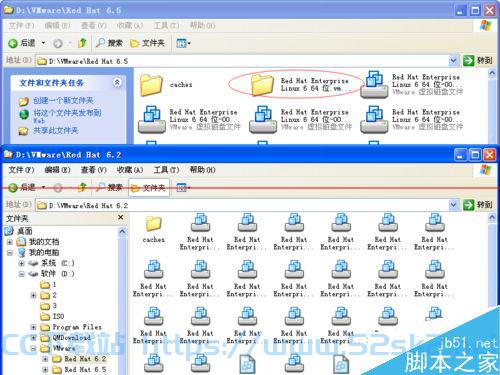The image size is (500, 375).
Task: Click 共享此文件夹 task link
Action: pyautogui.click(x=48, y=131)
